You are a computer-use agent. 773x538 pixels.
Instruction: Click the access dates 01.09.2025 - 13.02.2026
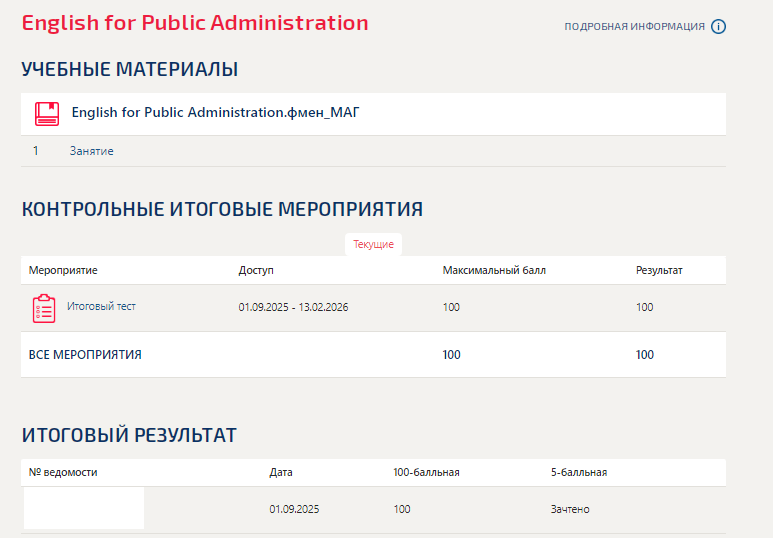(x=293, y=307)
